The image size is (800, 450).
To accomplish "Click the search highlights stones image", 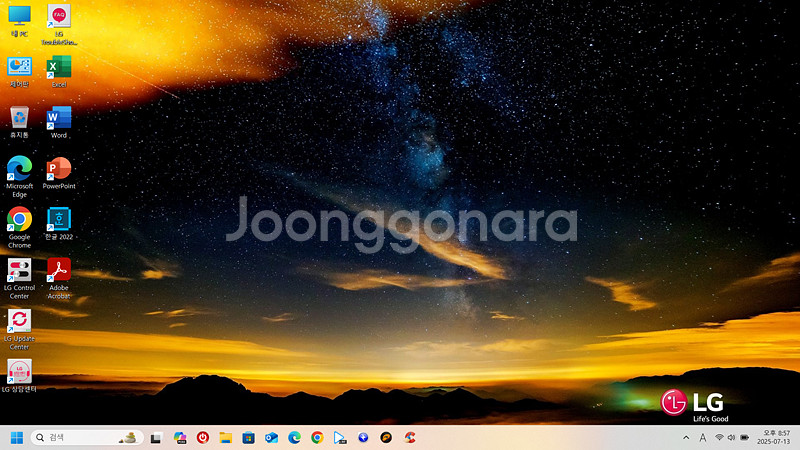I will 128,438.
